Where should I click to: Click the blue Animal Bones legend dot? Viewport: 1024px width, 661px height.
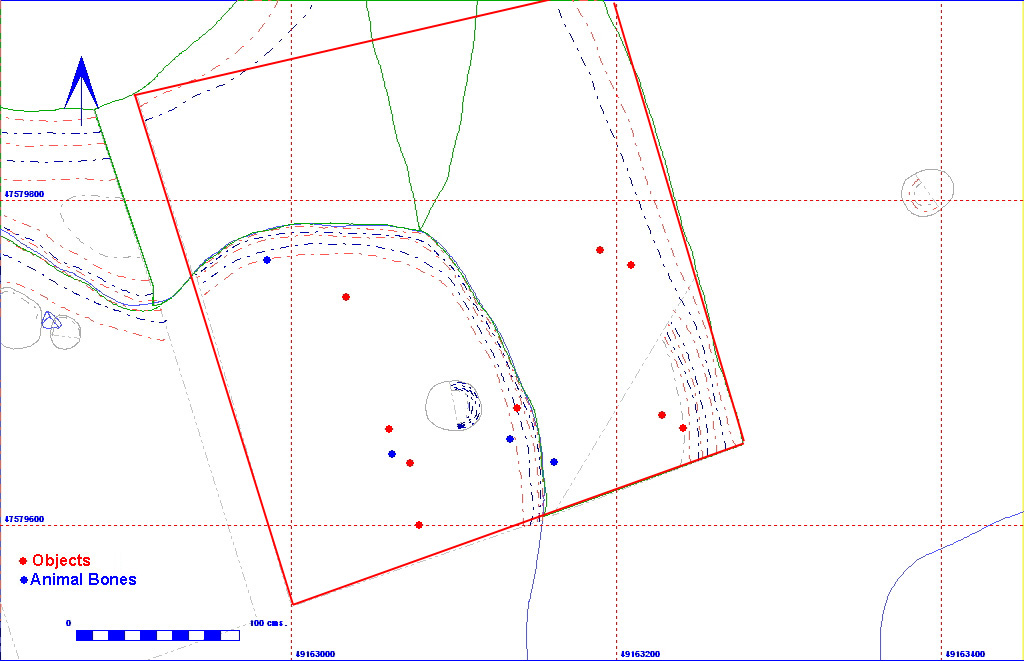tap(23, 580)
